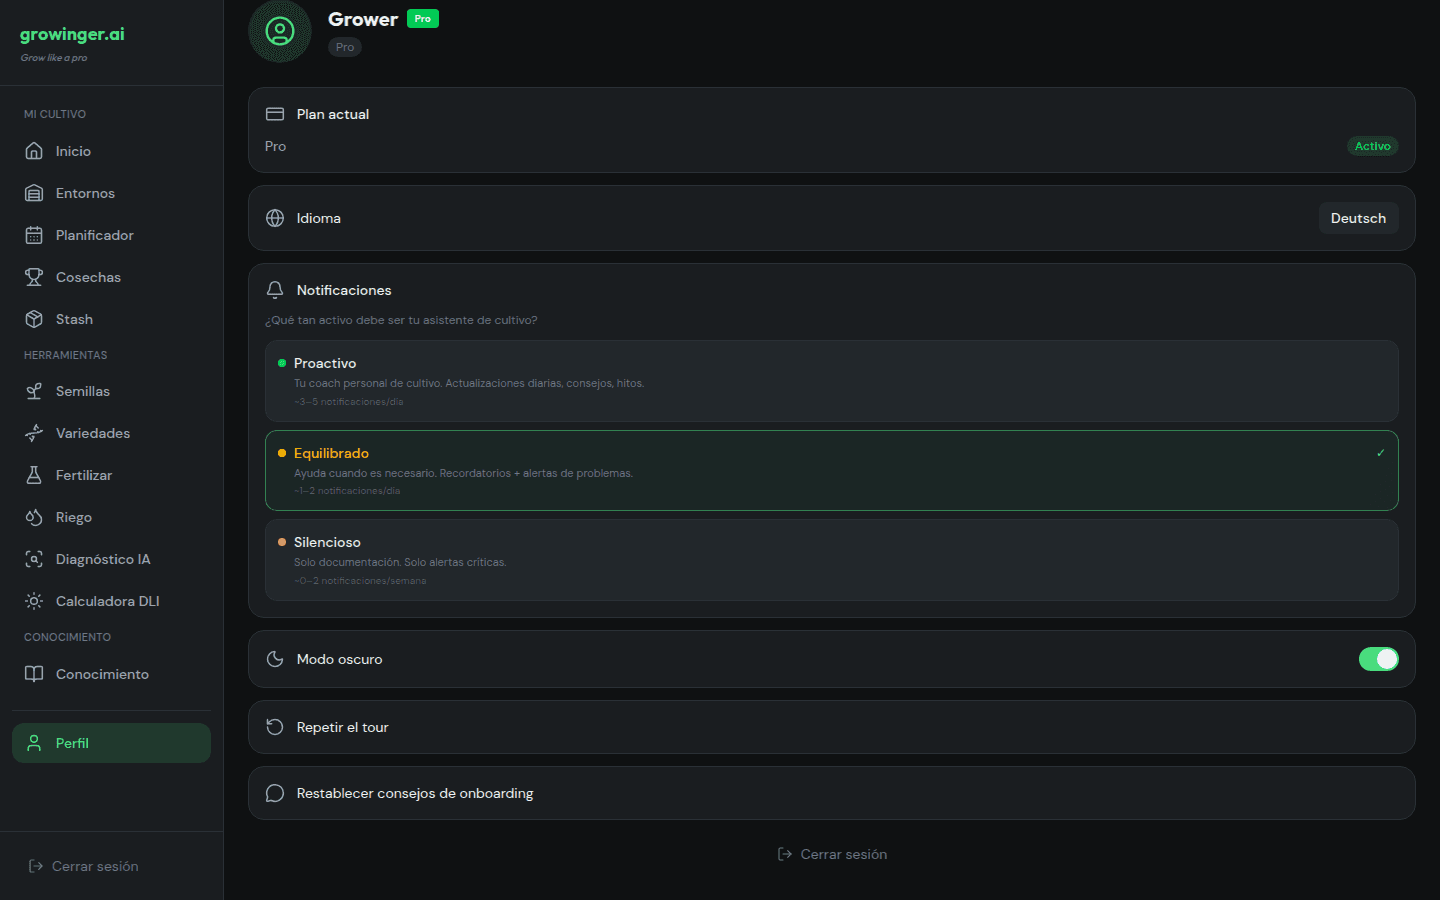Click Repetir el tour button
Viewport: 1440px width, 900px height.
831,727
